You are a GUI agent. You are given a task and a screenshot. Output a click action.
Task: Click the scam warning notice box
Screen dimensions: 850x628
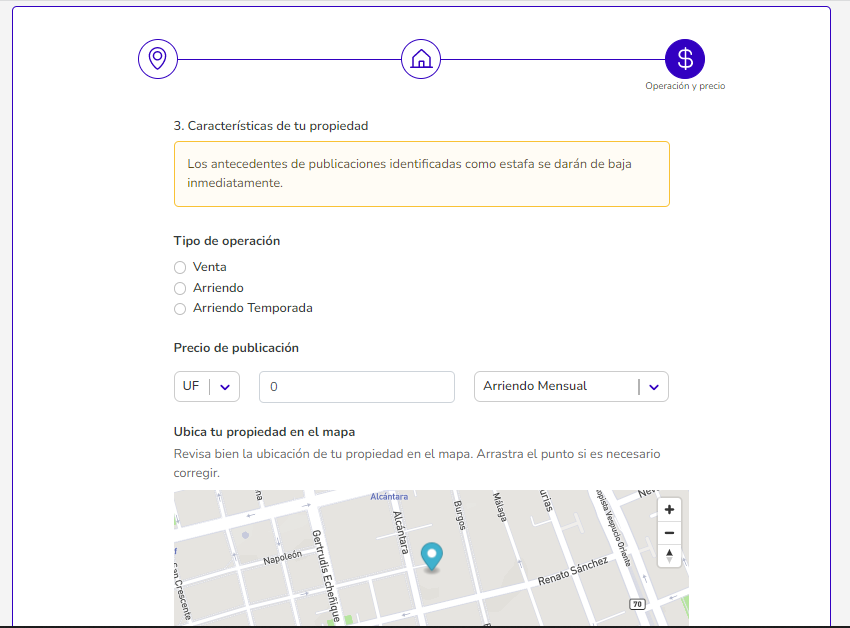pos(421,174)
